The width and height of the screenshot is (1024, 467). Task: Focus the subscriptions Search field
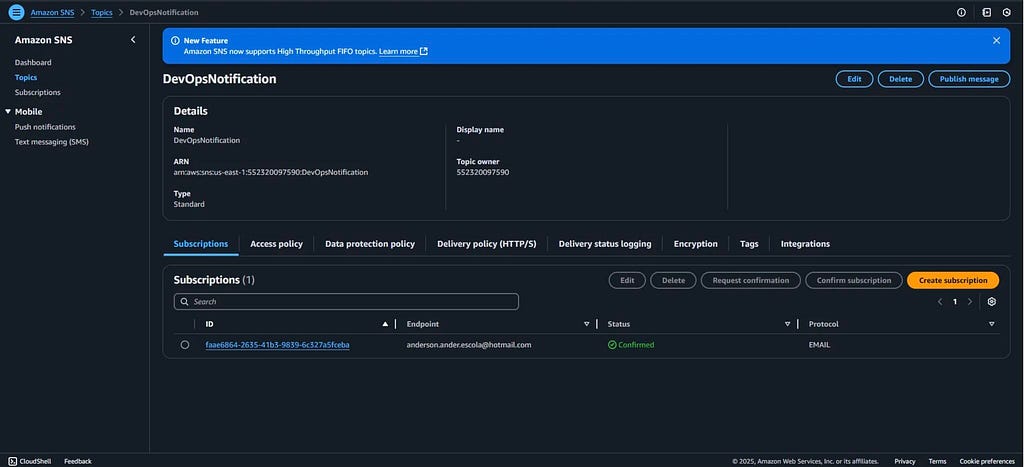pyautogui.click(x=346, y=302)
